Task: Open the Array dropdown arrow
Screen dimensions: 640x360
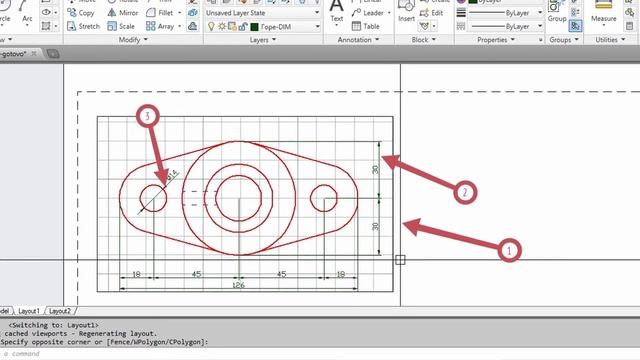Action: tap(179, 26)
